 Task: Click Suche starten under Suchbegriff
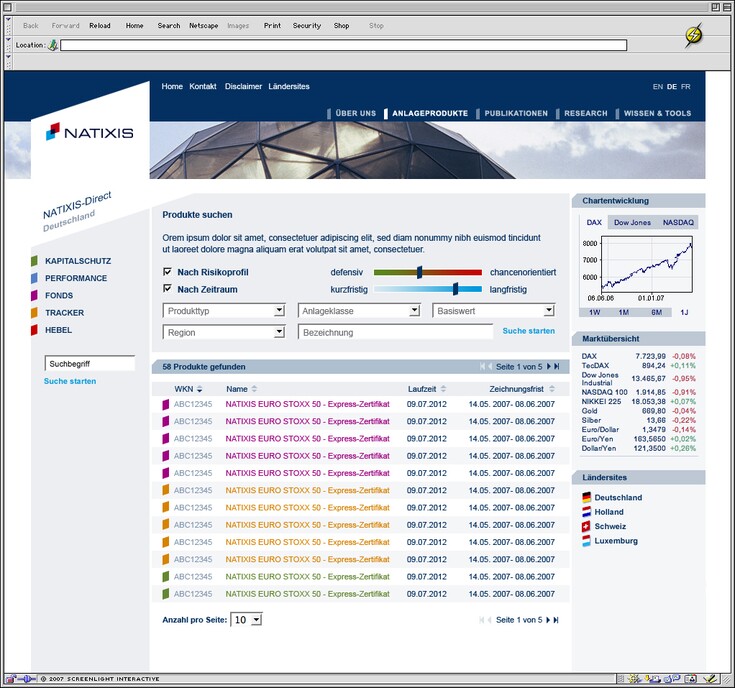click(70, 381)
